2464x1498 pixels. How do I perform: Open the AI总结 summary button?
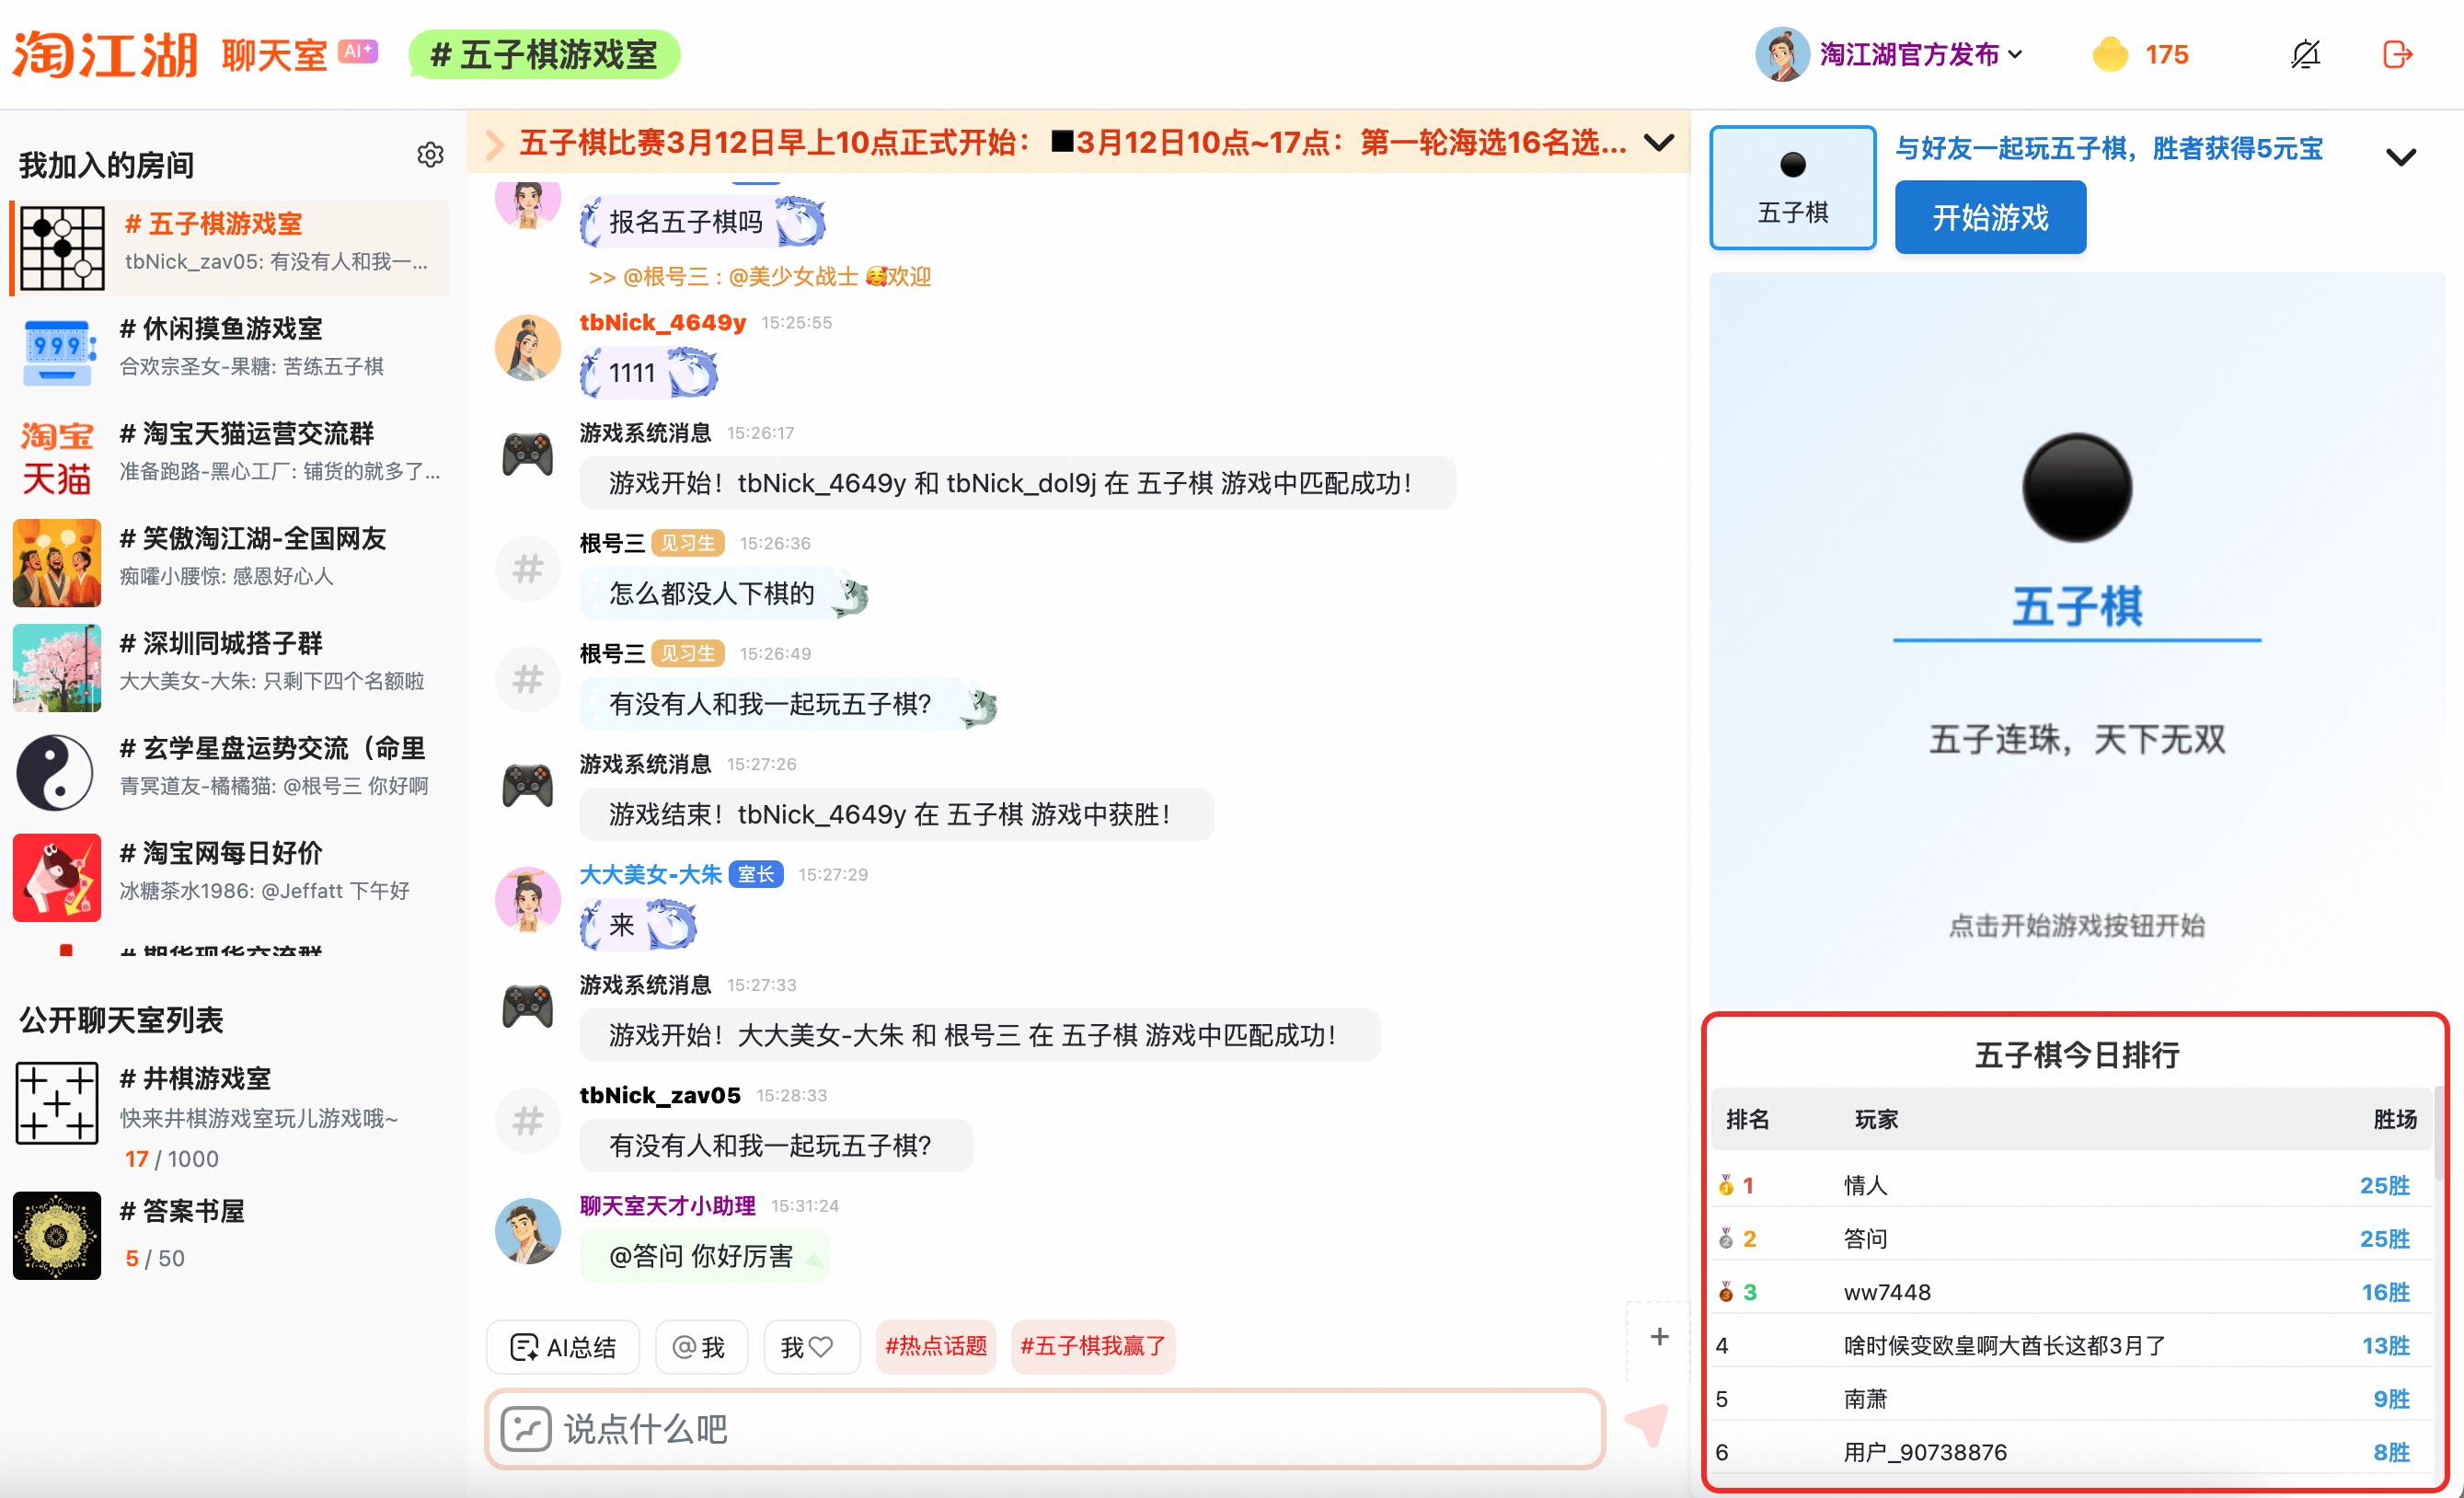point(563,1347)
